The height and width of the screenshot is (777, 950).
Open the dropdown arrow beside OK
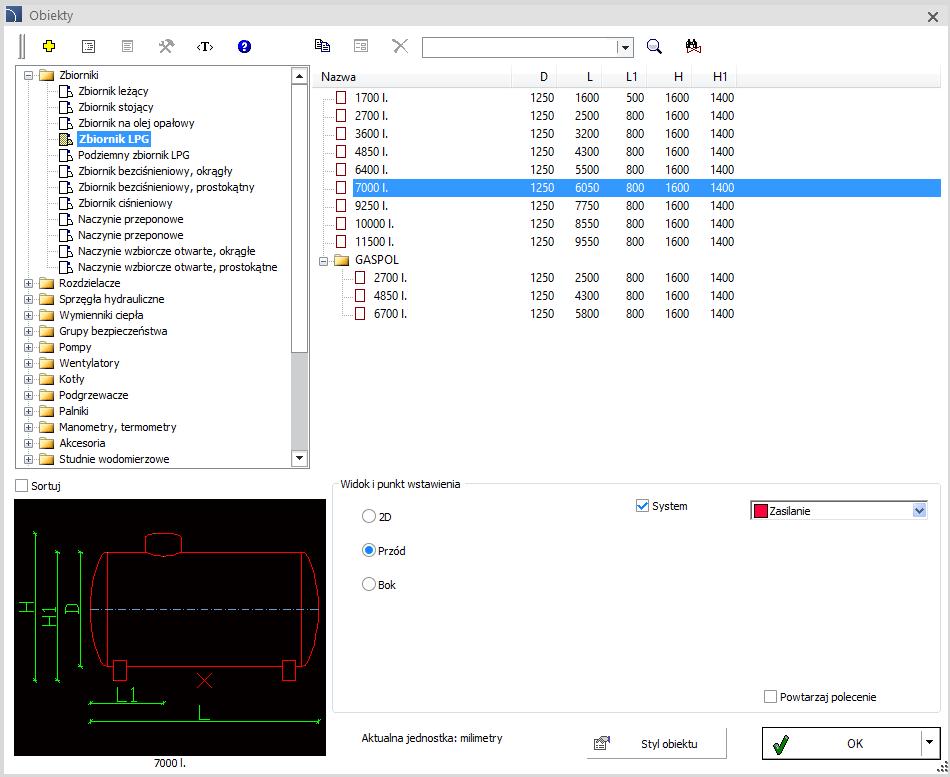click(929, 742)
